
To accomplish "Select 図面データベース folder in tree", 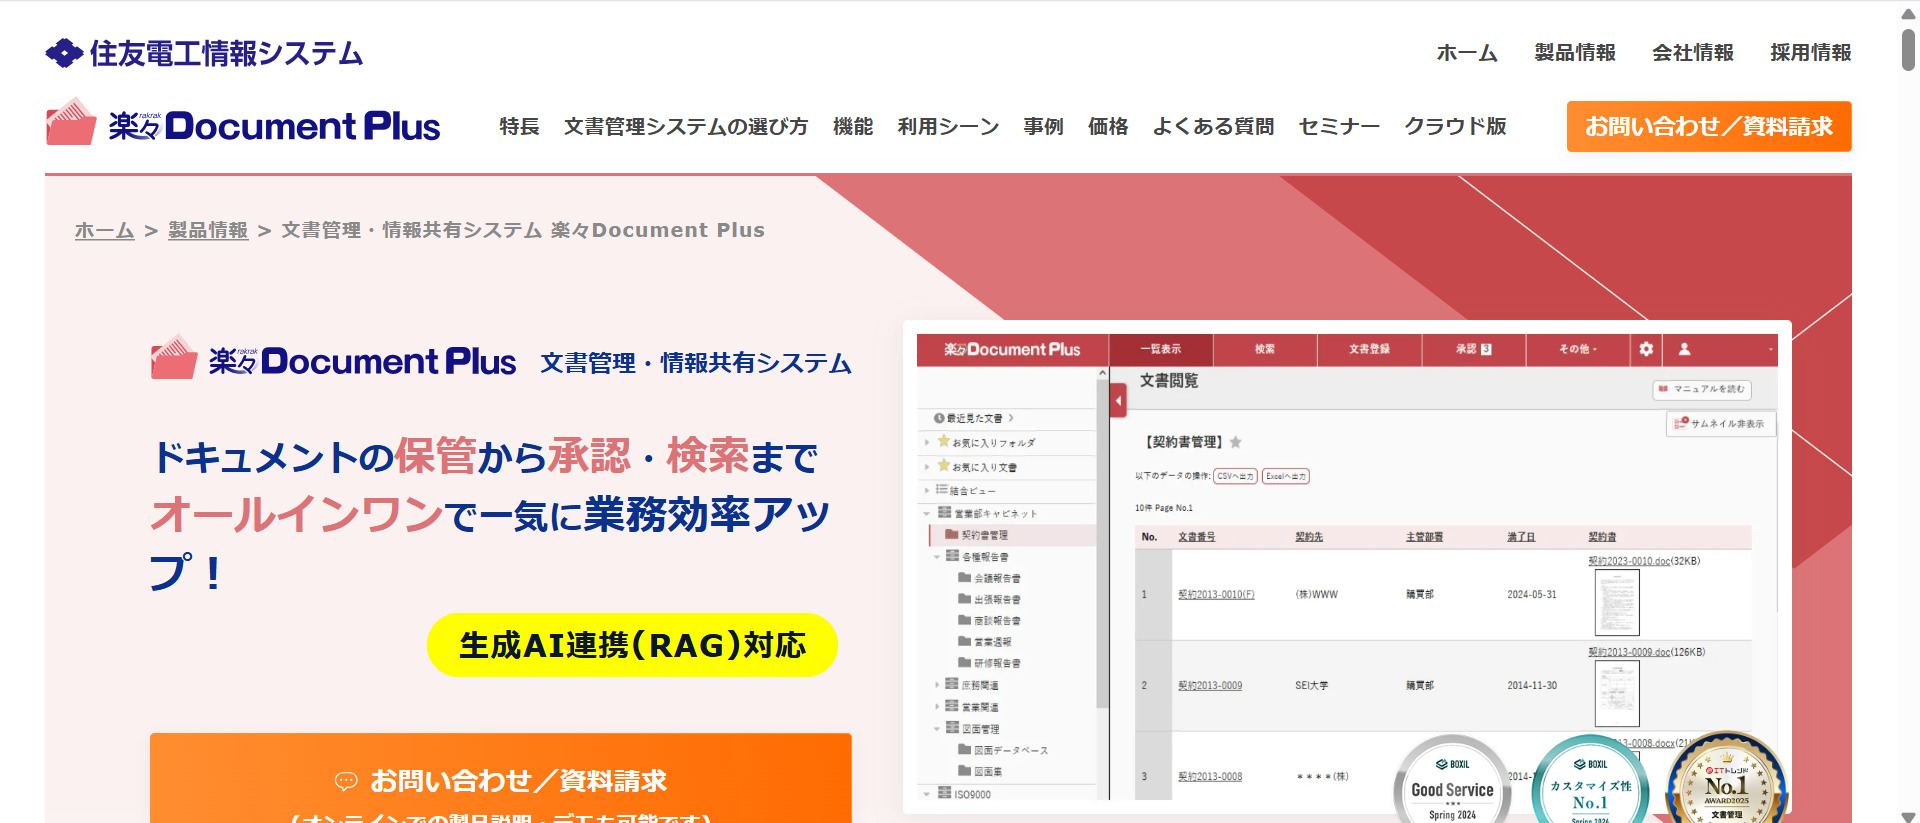I will coord(1003,750).
